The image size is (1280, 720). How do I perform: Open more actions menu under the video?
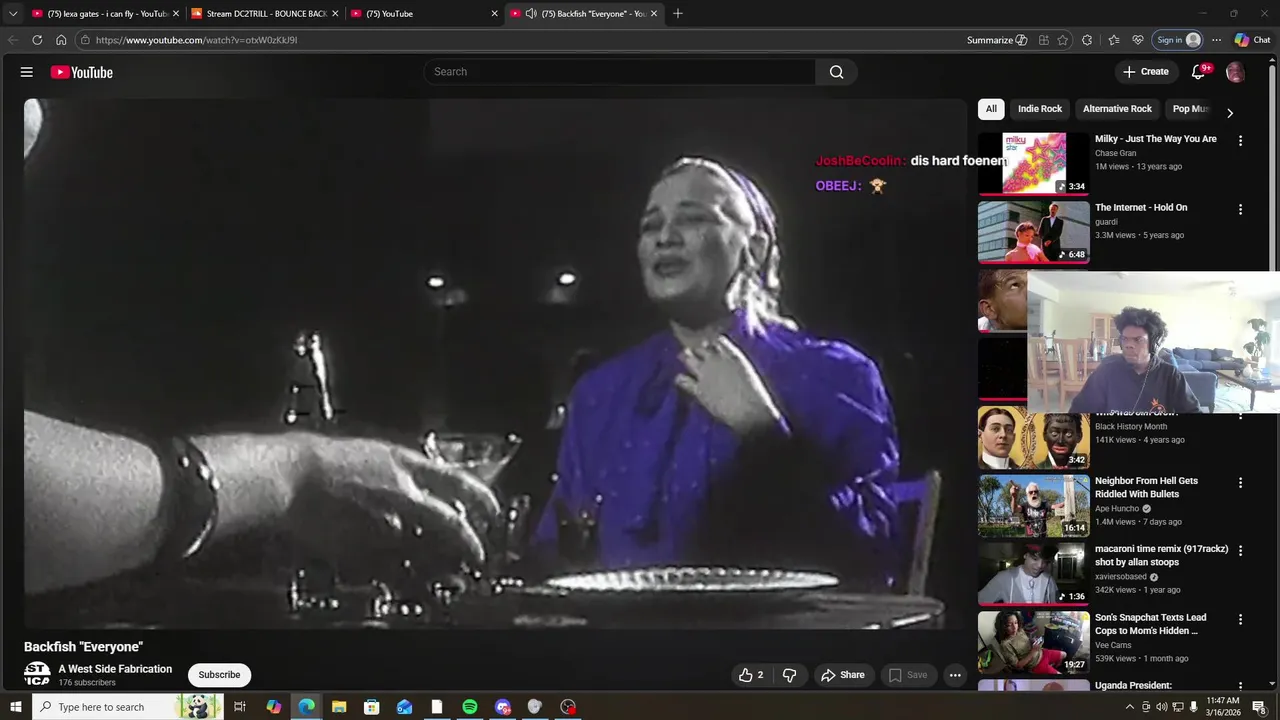(x=955, y=675)
